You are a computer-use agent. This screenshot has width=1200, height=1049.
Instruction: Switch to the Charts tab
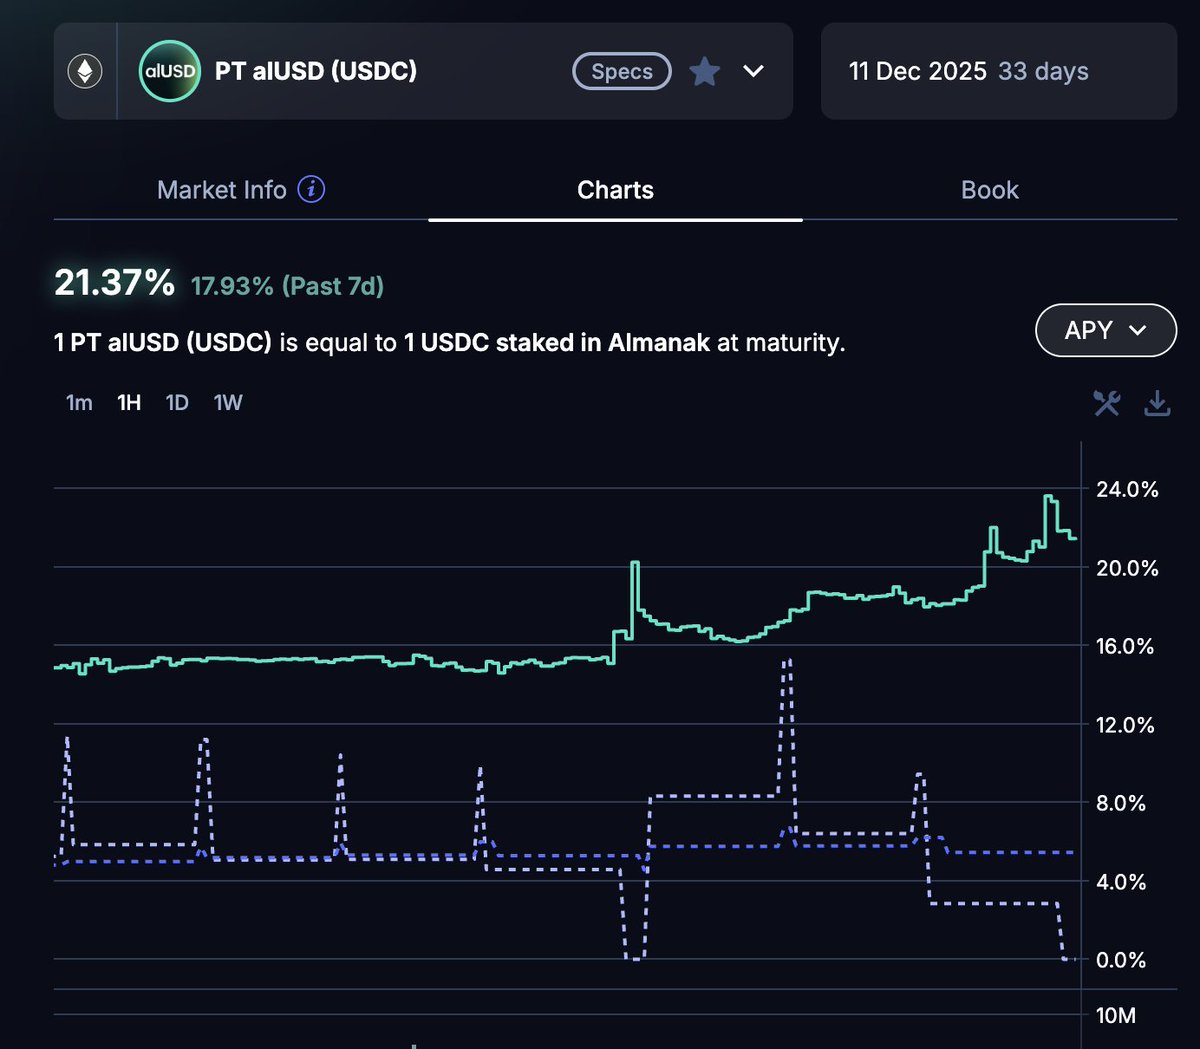click(x=616, y=190)
